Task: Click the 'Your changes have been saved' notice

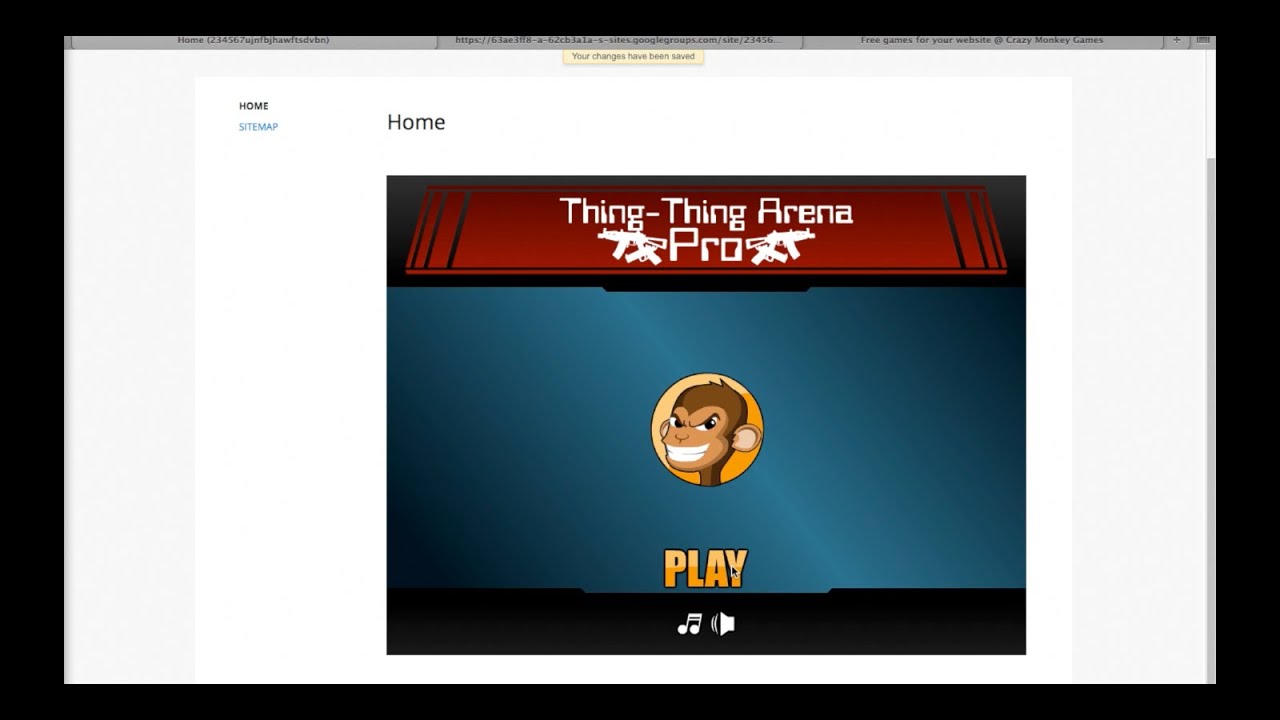Action: pos(633,56)
